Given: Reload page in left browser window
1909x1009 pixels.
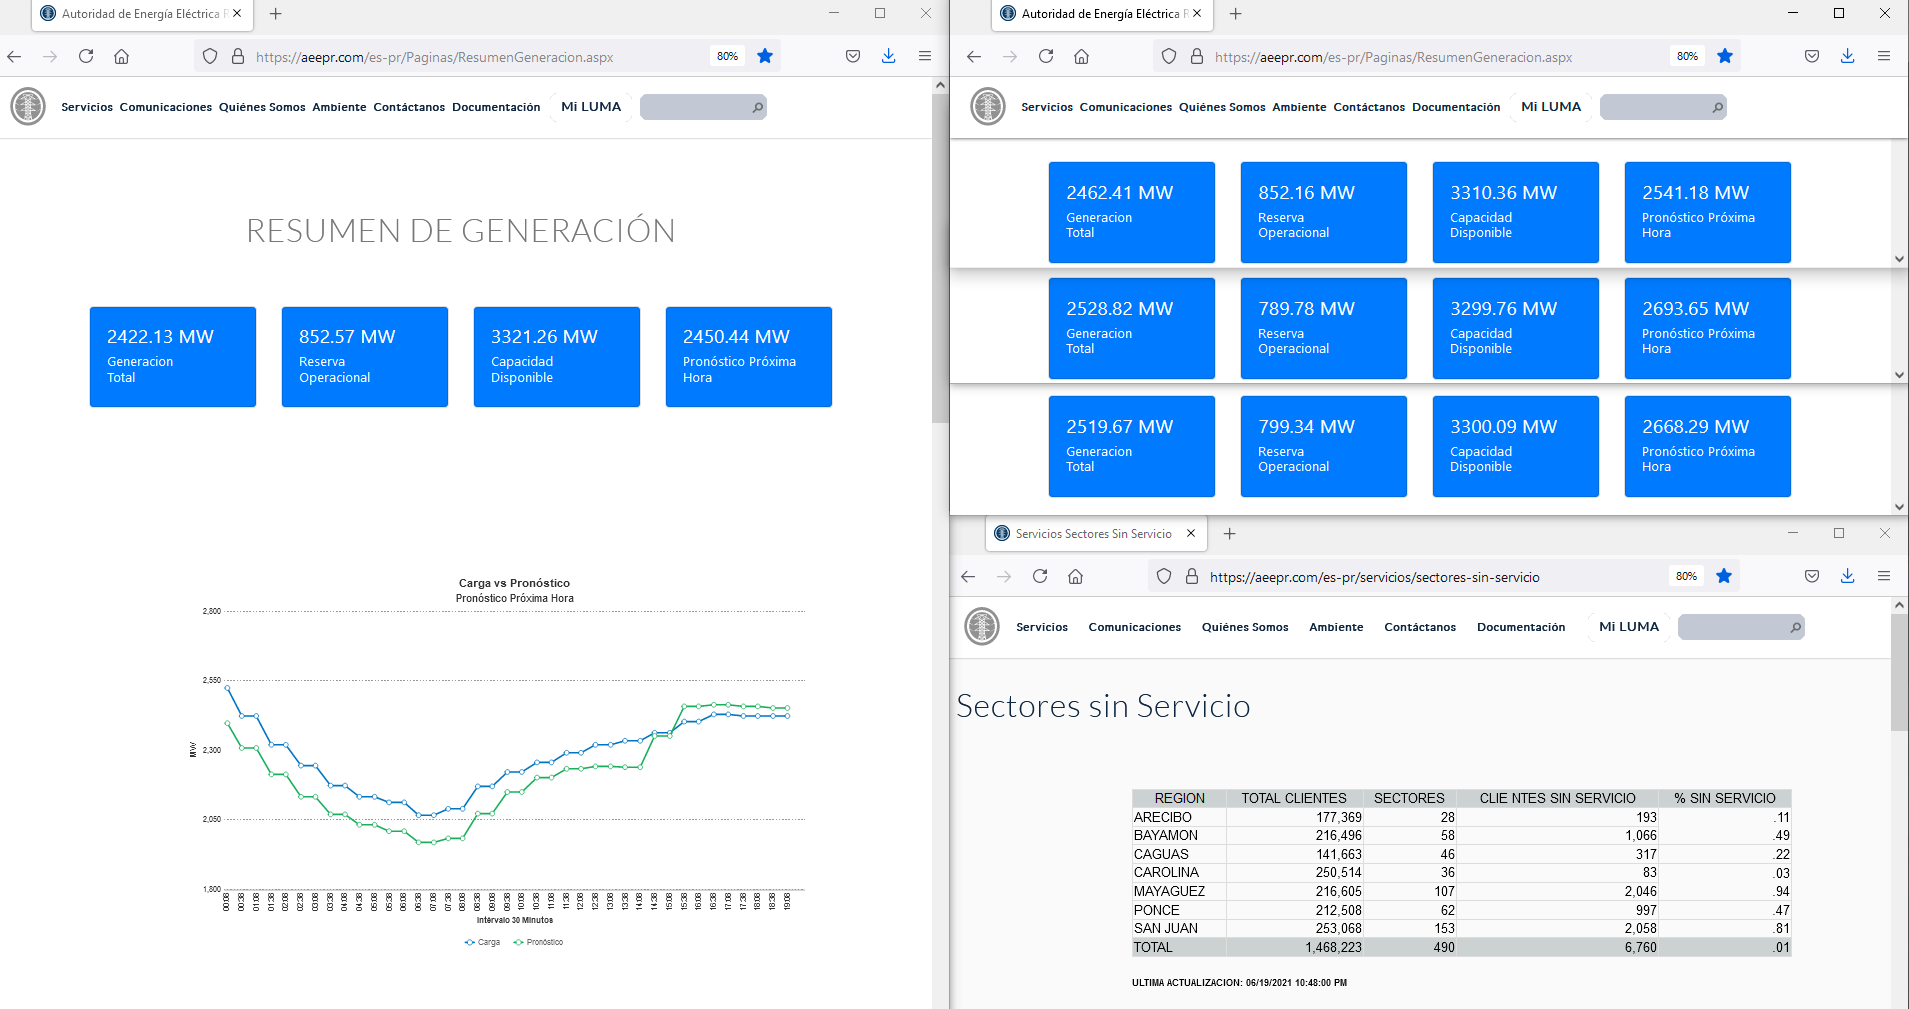Looking at the screenshot, I should [86, 56].
